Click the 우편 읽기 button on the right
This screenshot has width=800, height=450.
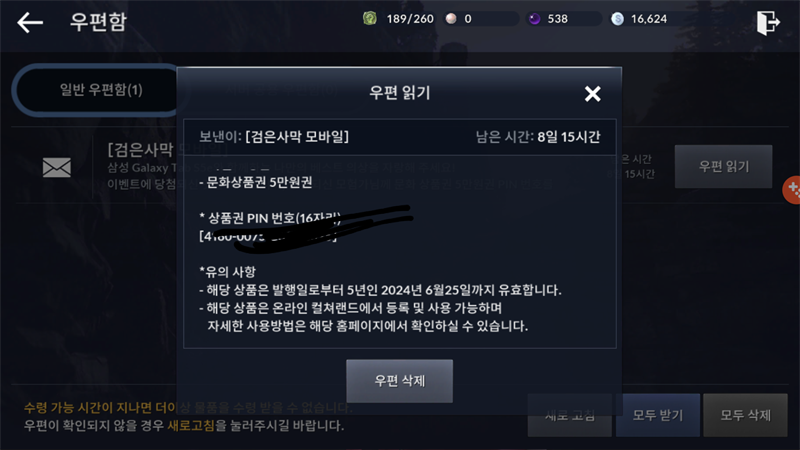point(723,166)
